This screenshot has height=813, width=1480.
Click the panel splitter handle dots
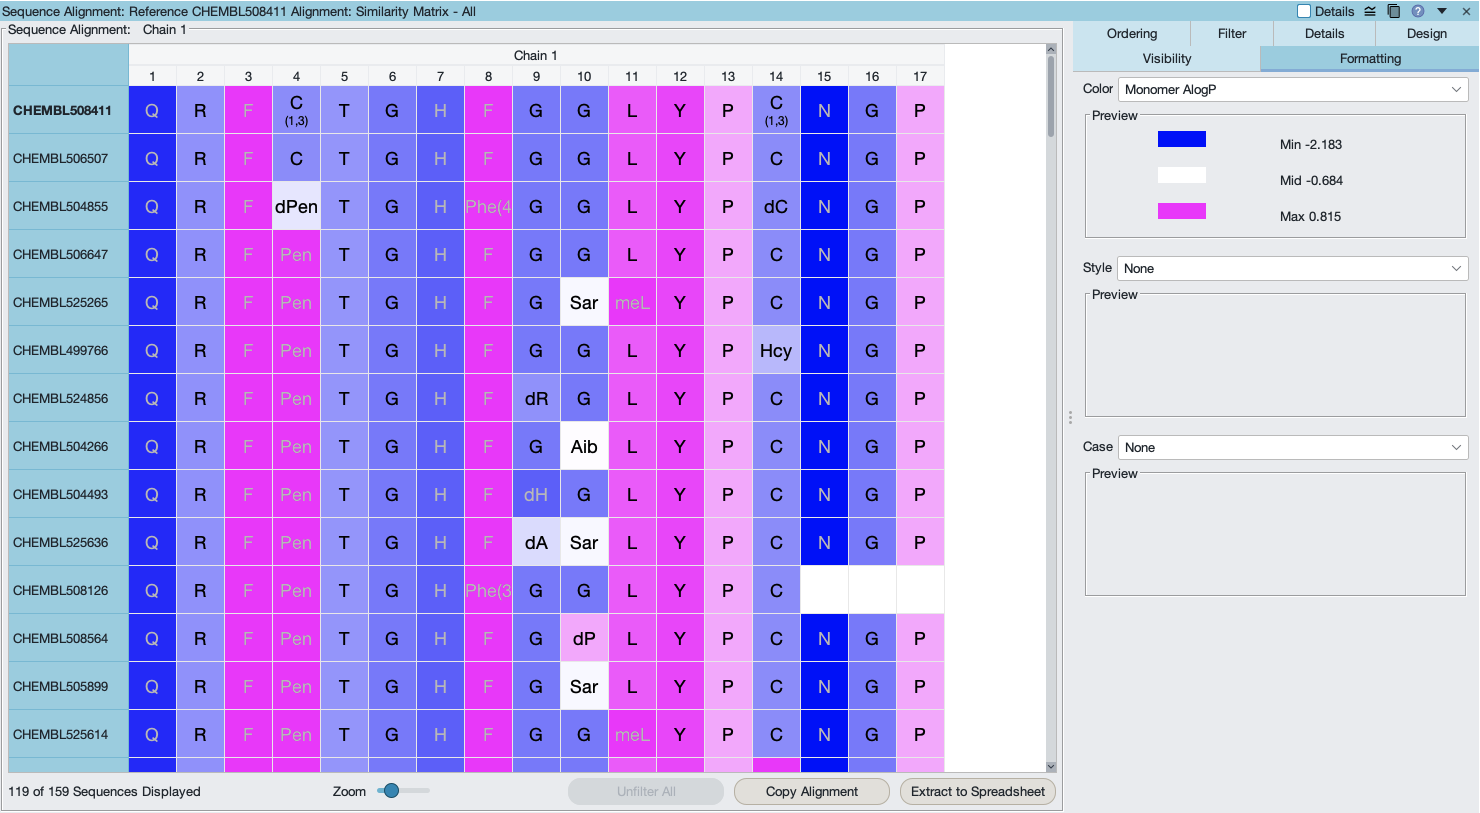click(1070, 417)
